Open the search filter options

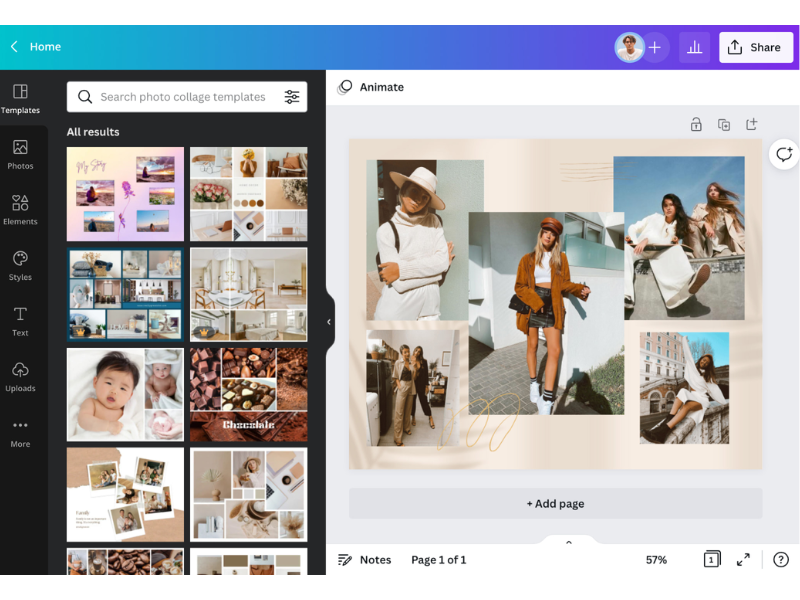coord(292,97)
